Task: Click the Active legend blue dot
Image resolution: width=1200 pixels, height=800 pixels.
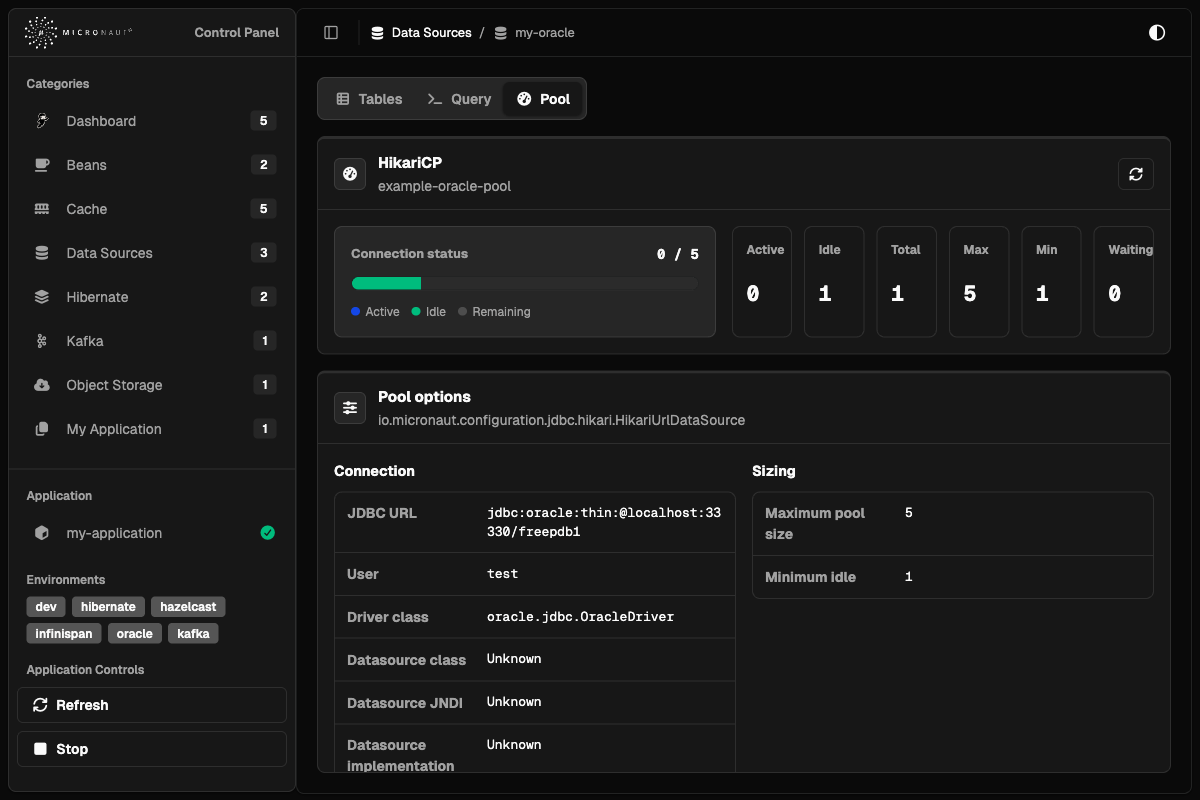Action: coord(355,312)
